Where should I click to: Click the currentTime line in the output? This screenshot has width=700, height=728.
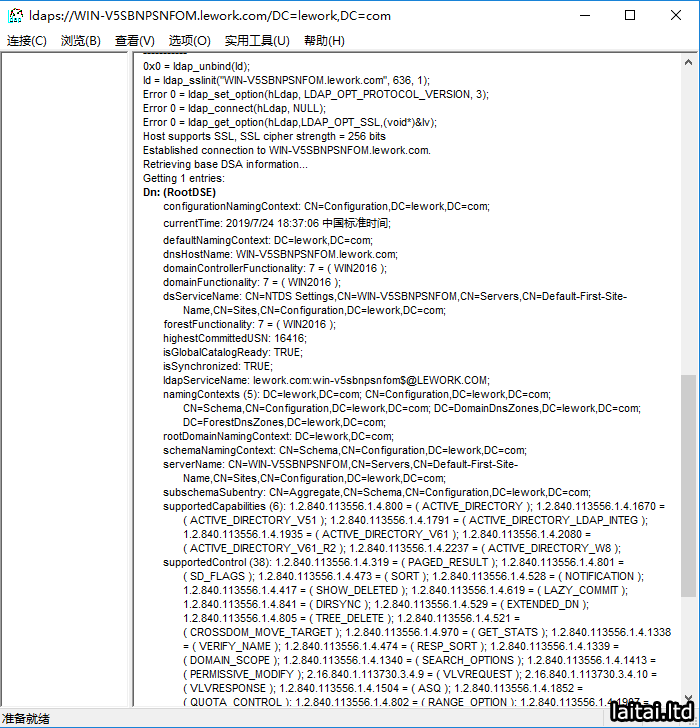tap(277, 223)
